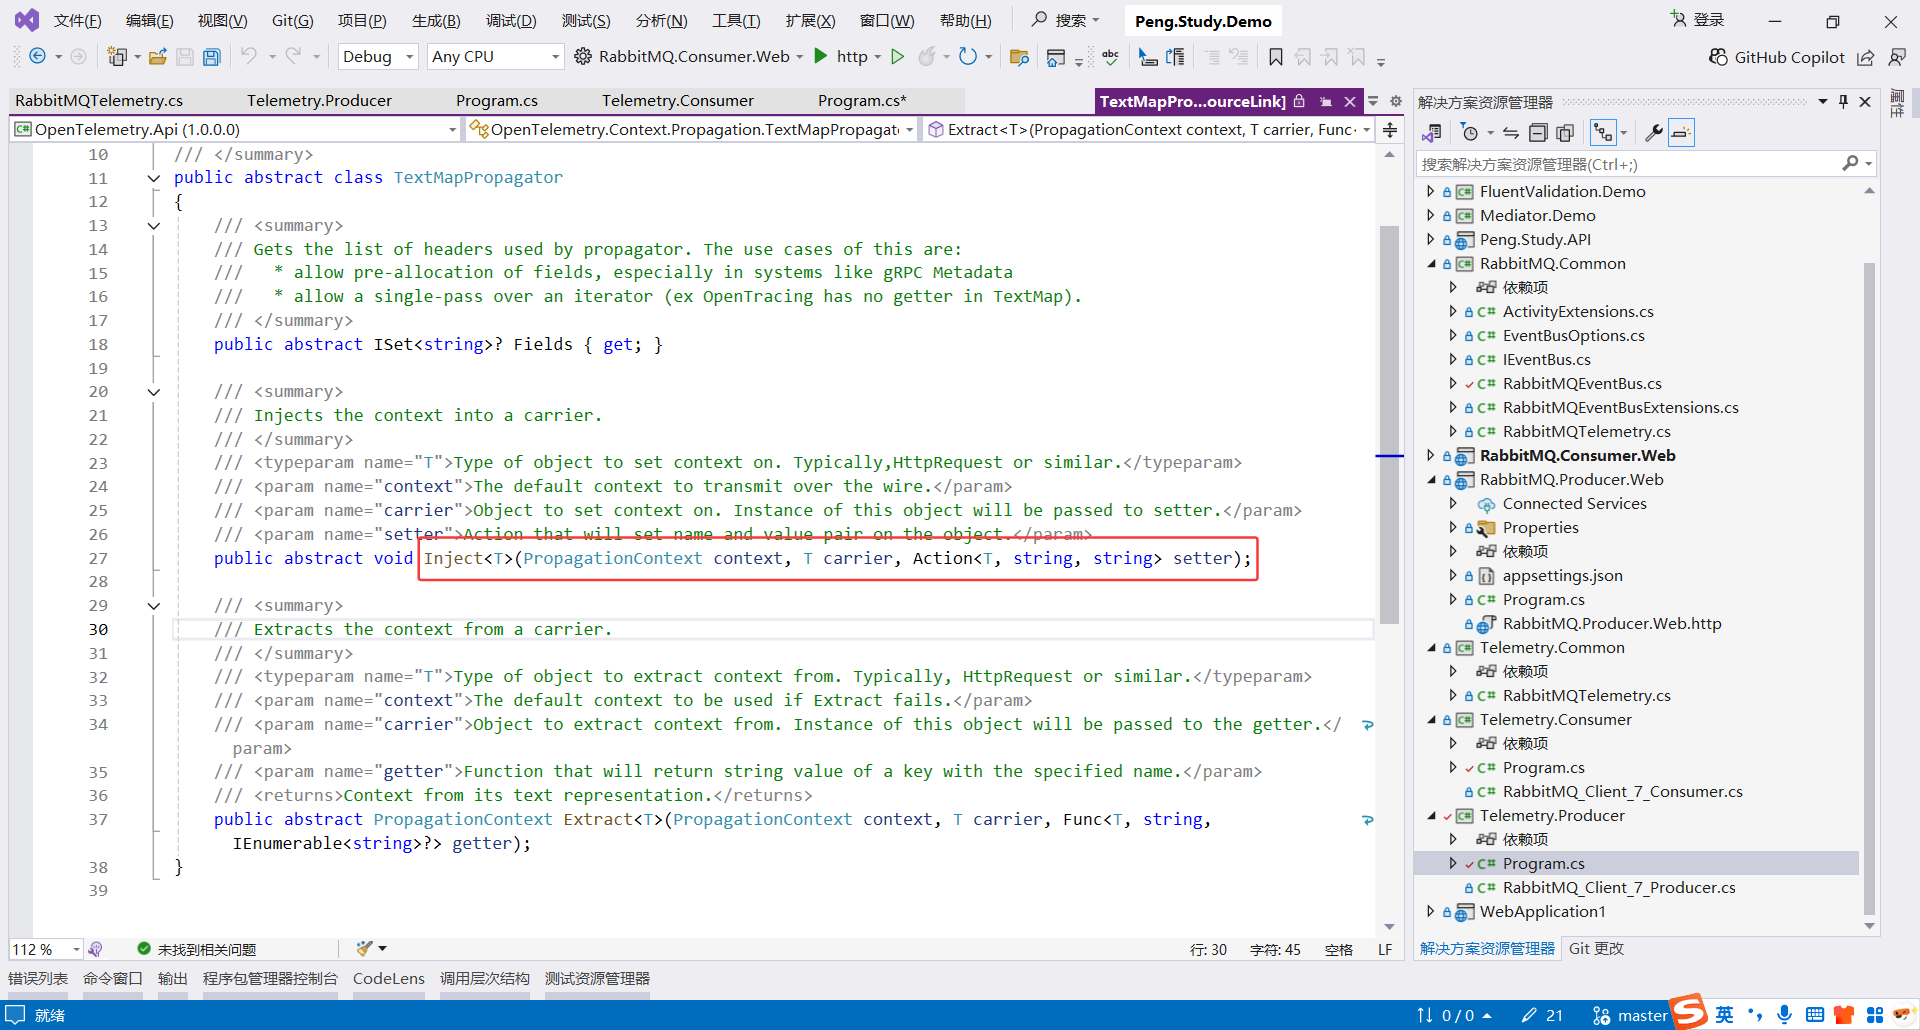The image size is (1920, 1030).
Task: Click the Solution Explorer vertical scrollbar thumb
Action: tap(1869, 588)
